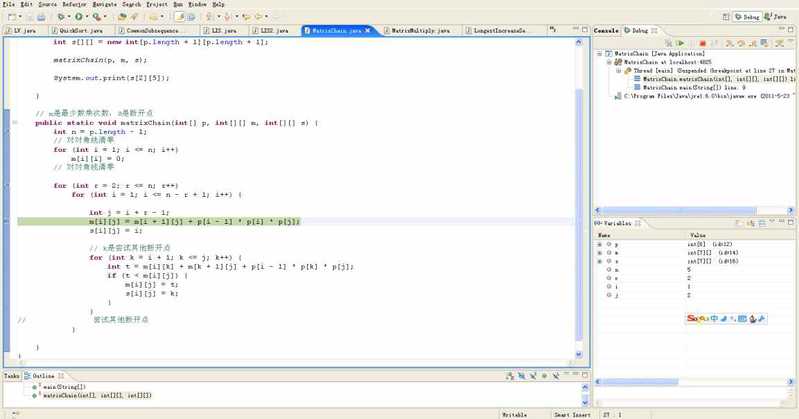Click the Resume button in Debug toolbar
Screen dimensions: 799x419
point(681,43)
